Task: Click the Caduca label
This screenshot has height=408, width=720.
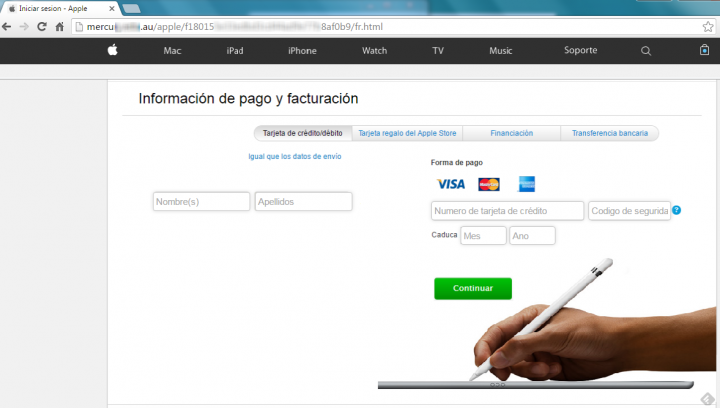Action: pyautogui.click(x=444, y=235)
